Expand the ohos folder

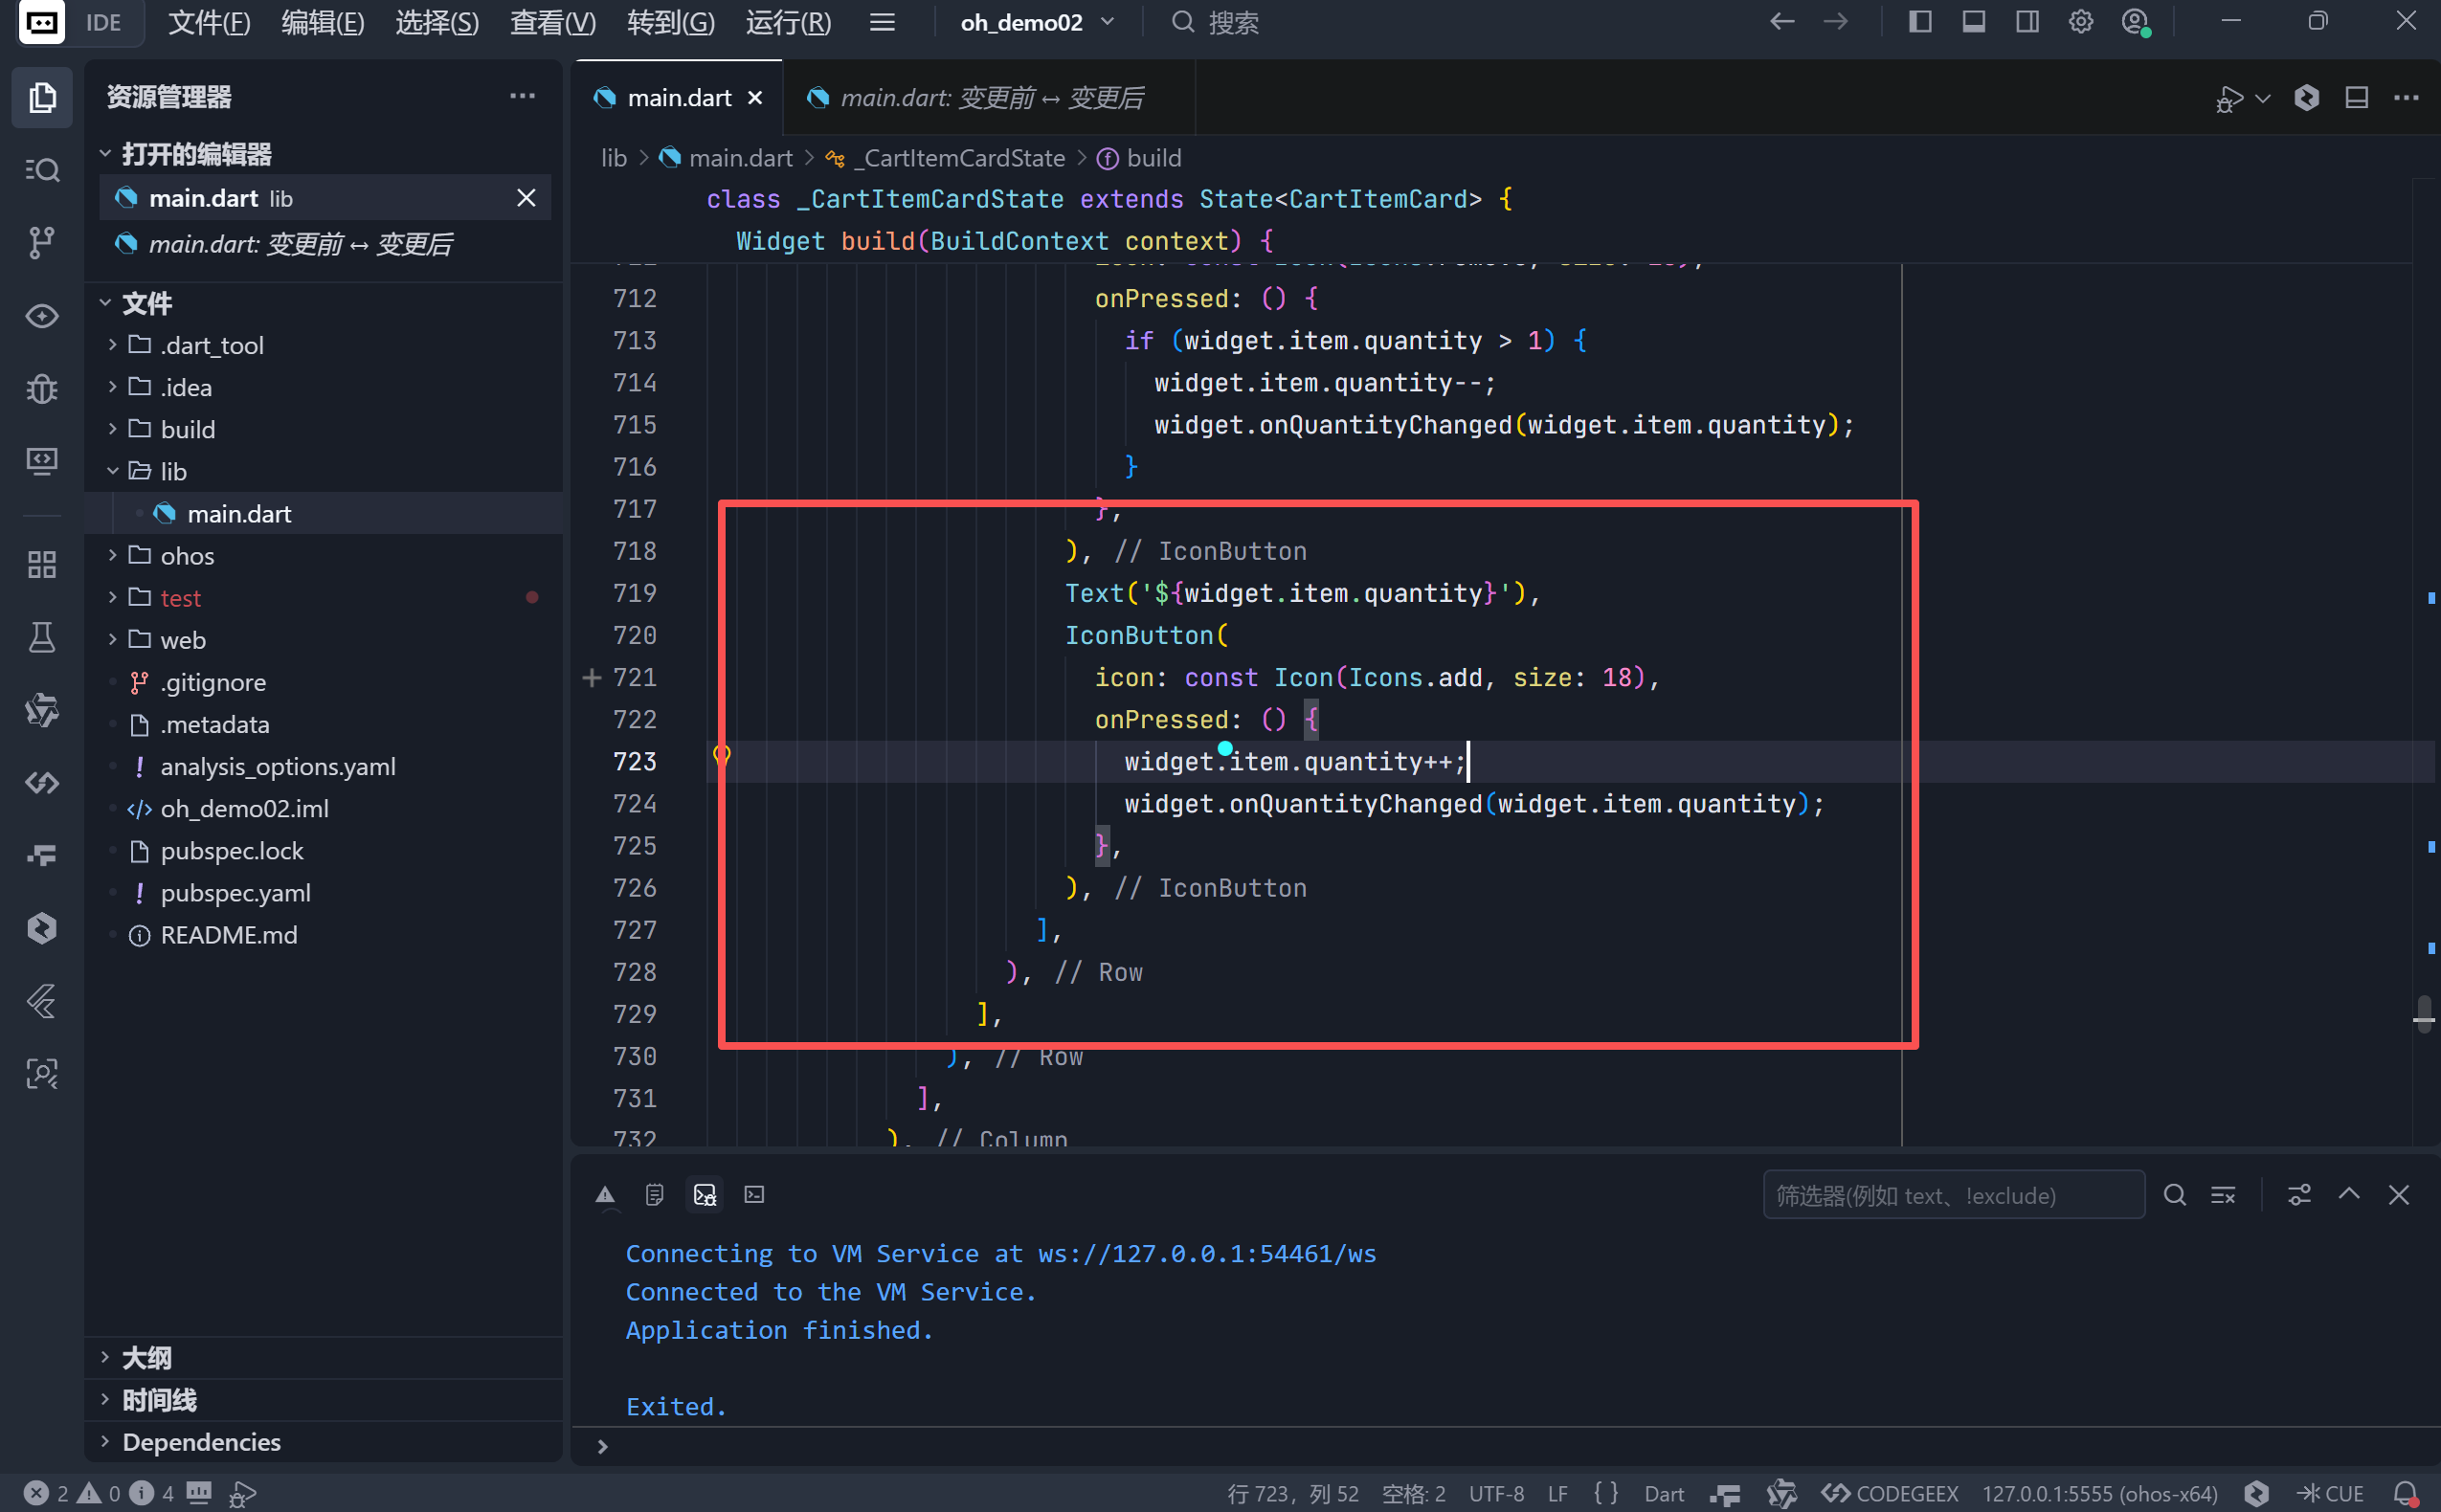coord(186,556)
